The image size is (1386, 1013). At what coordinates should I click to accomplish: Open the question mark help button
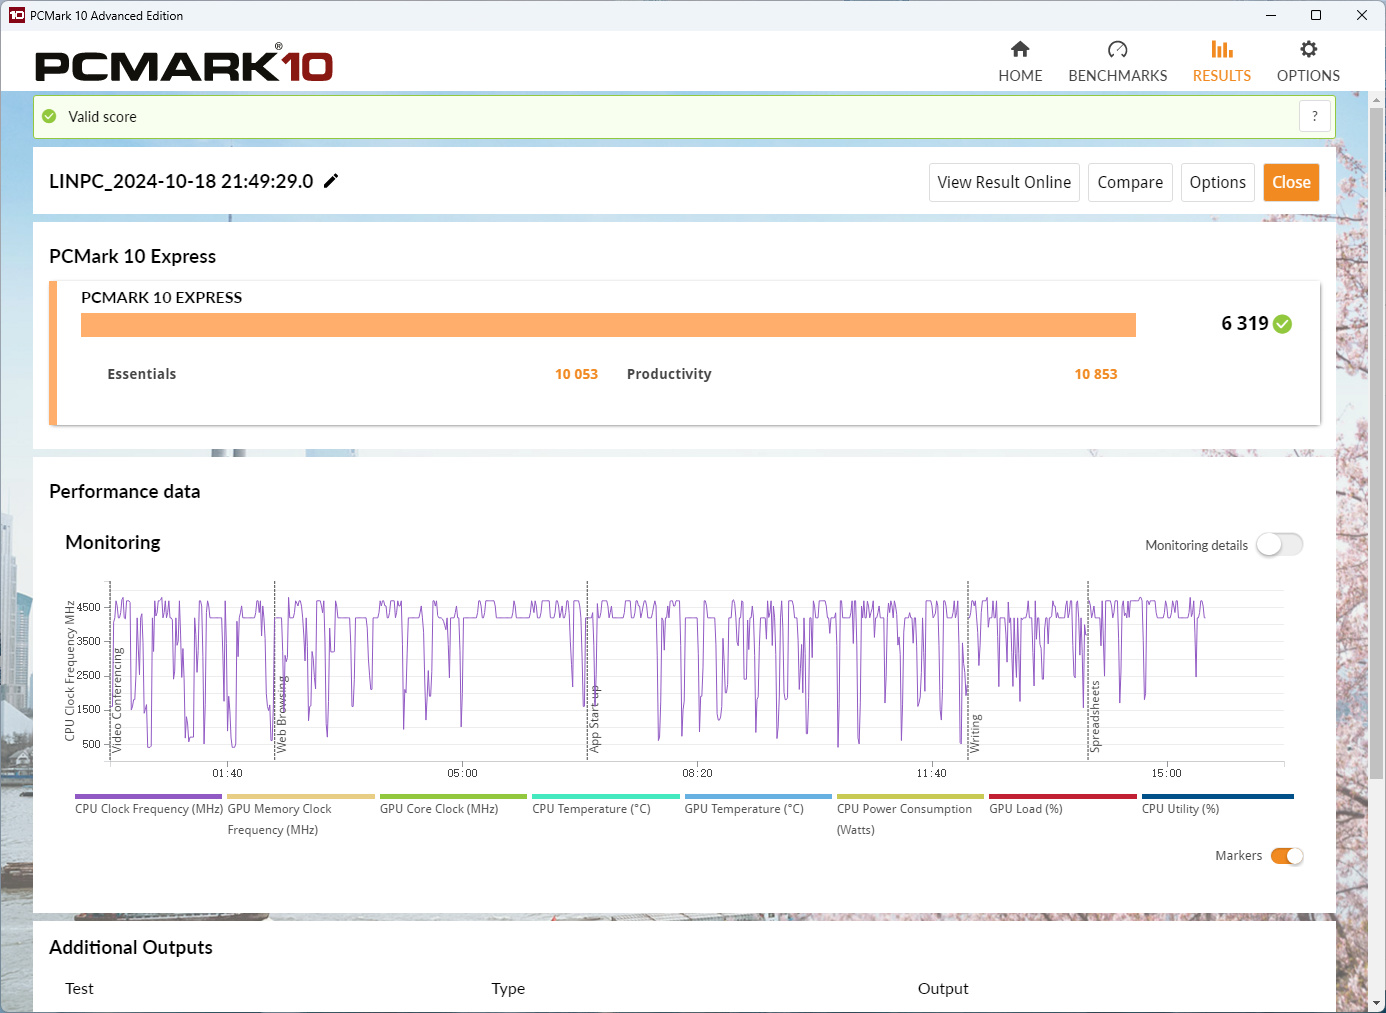click(x=1315, y=116)
